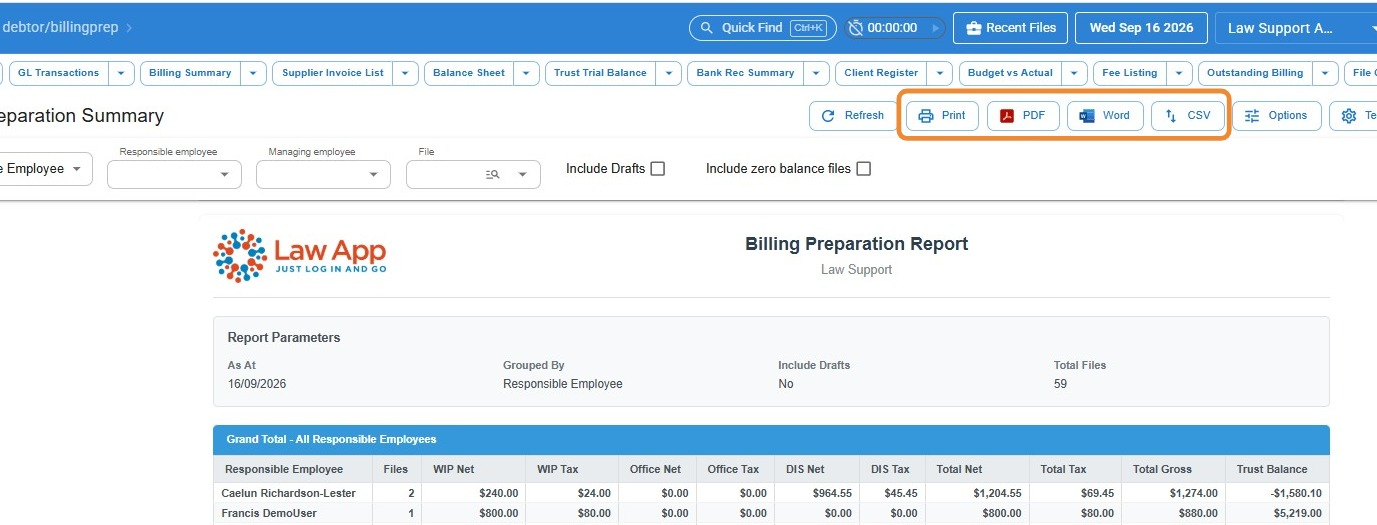Viewport: 1377px width, 525px height.
Task: Open the Billing Summary report tab
Action: pos(190,73)
